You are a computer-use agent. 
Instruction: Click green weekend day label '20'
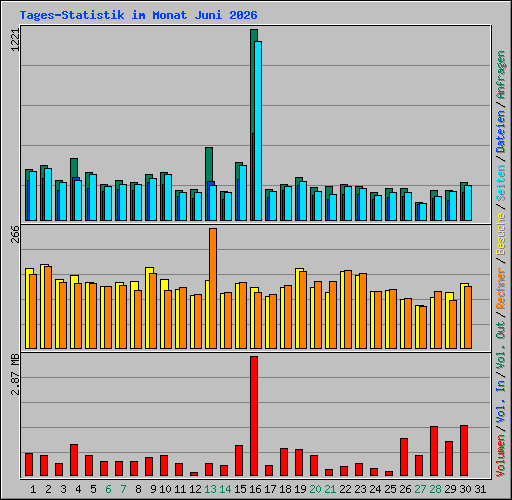(315, 489)
